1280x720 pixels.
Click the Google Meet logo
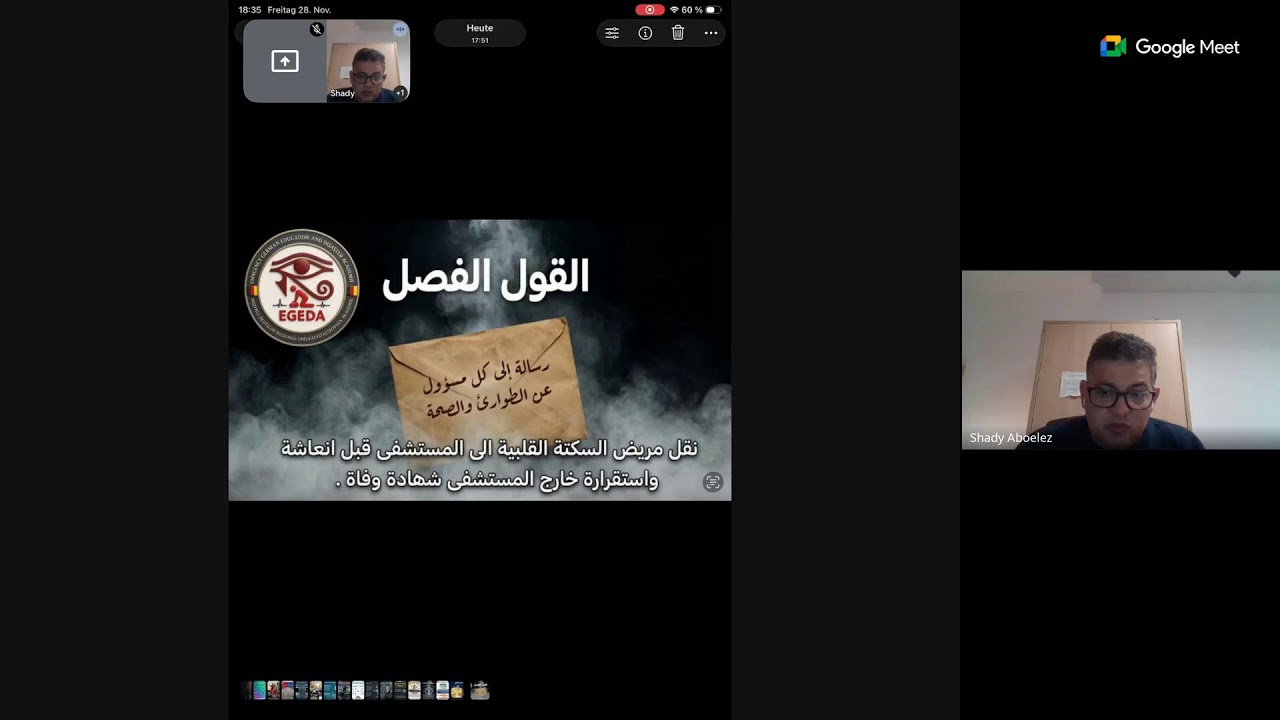click(1169, 47)
